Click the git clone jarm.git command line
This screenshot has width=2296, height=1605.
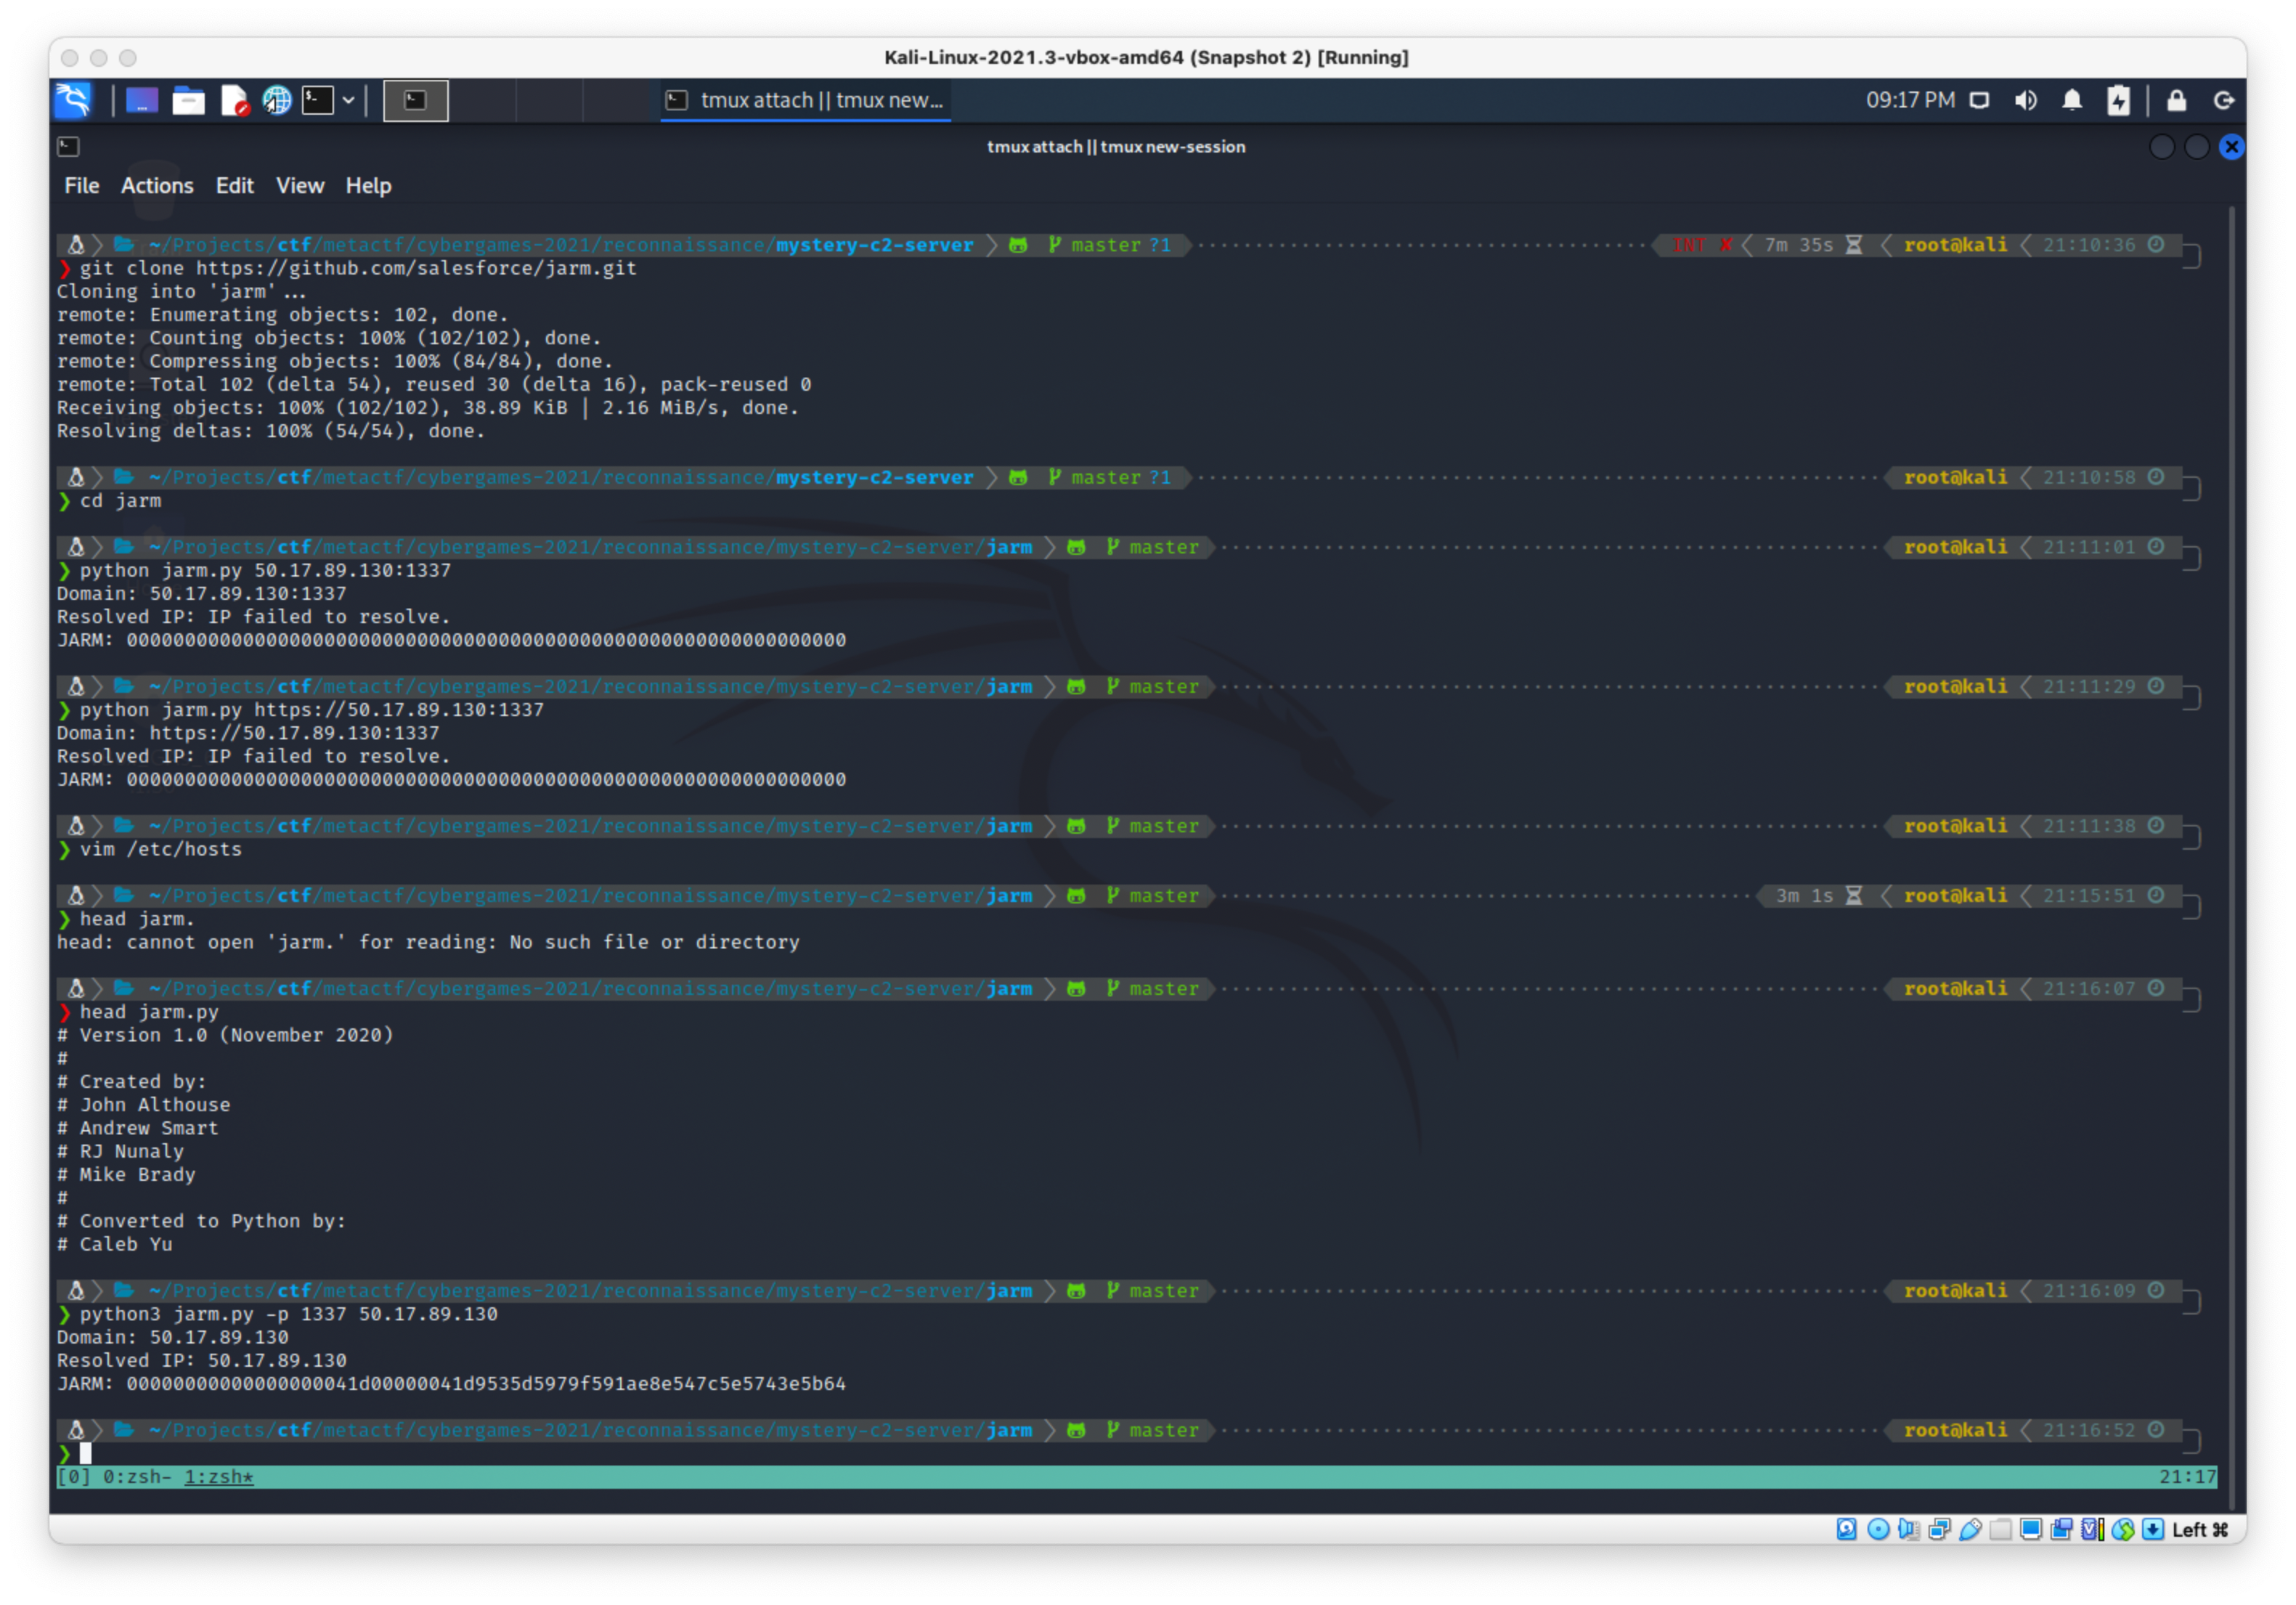coord(358,268)
